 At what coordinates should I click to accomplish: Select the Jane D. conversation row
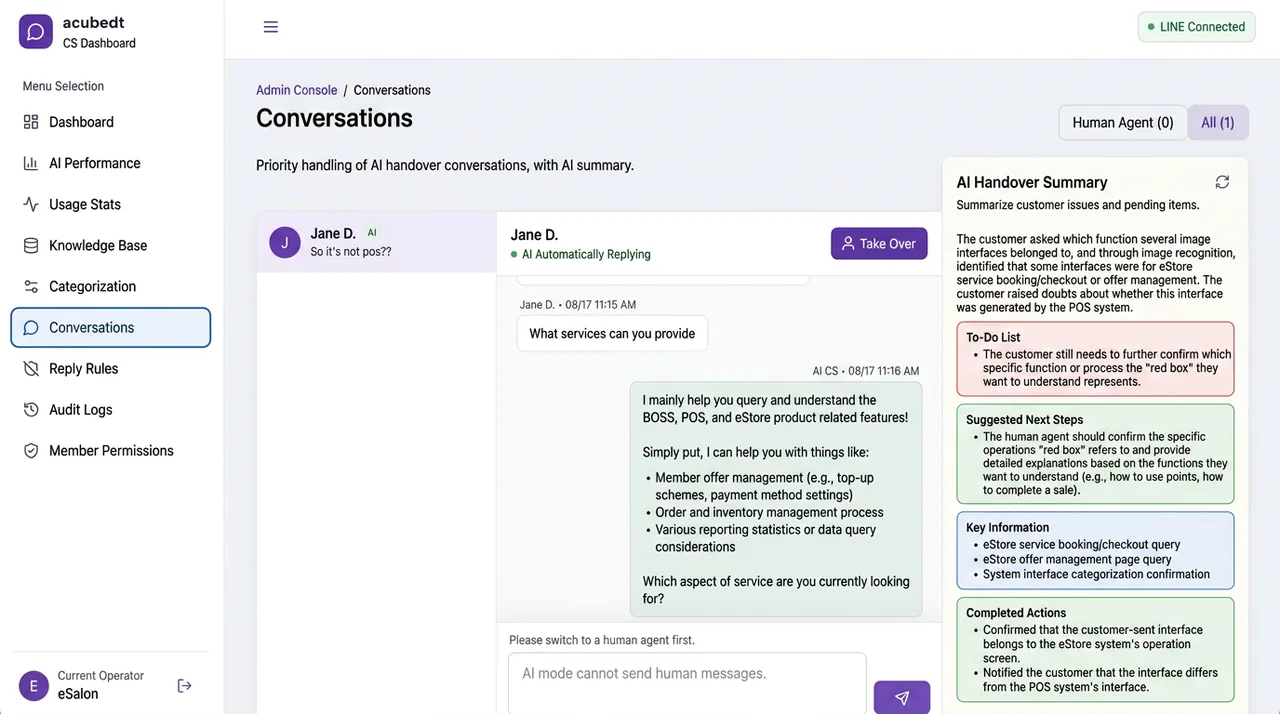[x=377, y=242]
